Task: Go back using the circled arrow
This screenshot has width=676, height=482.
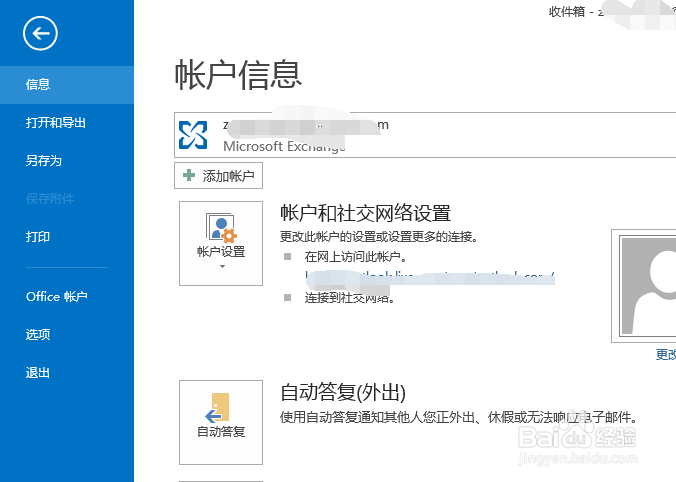Action: pyautogui.click(x=40, y=33)
